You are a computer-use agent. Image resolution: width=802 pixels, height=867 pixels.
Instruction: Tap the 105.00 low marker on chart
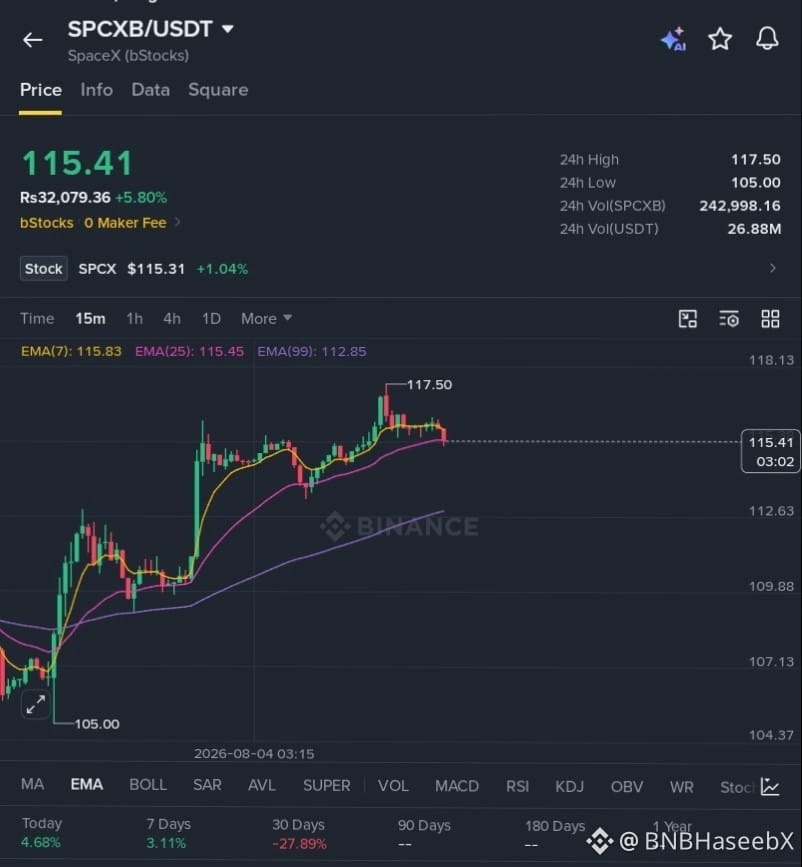pyautogui.click(x=97, y=724)
